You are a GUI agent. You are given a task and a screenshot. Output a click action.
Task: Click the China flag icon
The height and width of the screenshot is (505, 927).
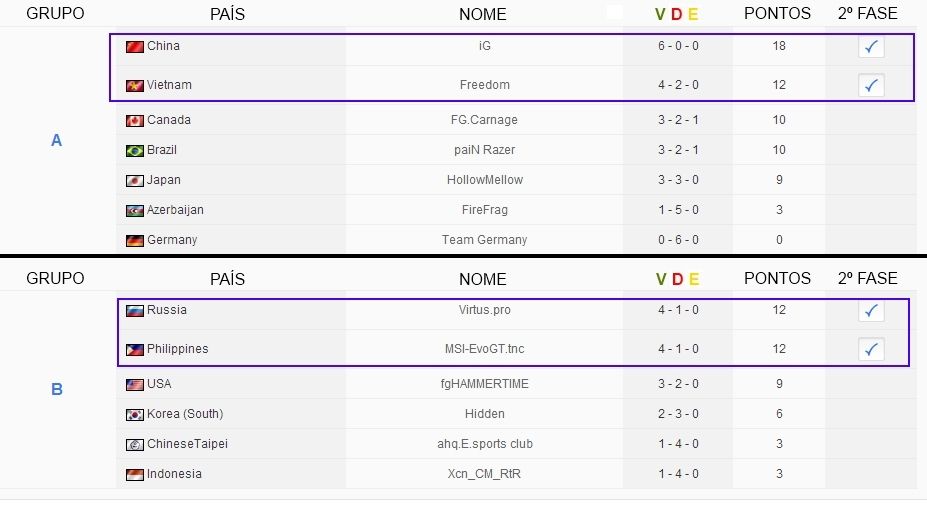[x=135, y=47]
